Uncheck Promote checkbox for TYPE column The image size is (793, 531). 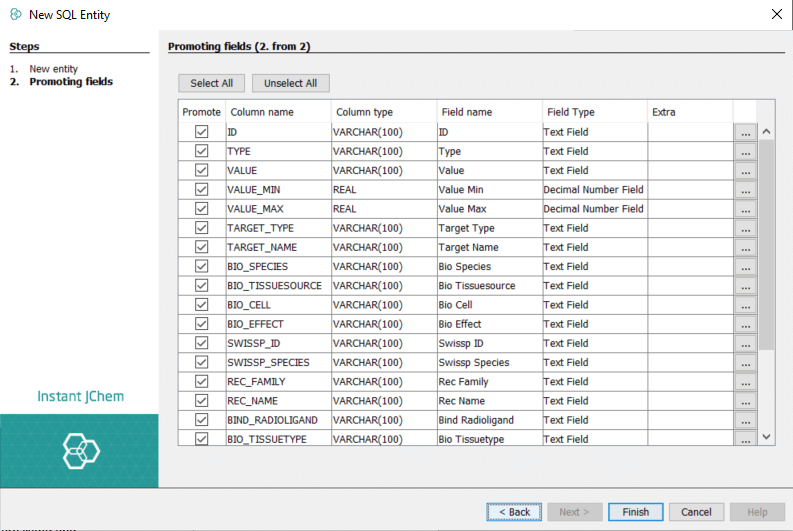click(201, 151)
